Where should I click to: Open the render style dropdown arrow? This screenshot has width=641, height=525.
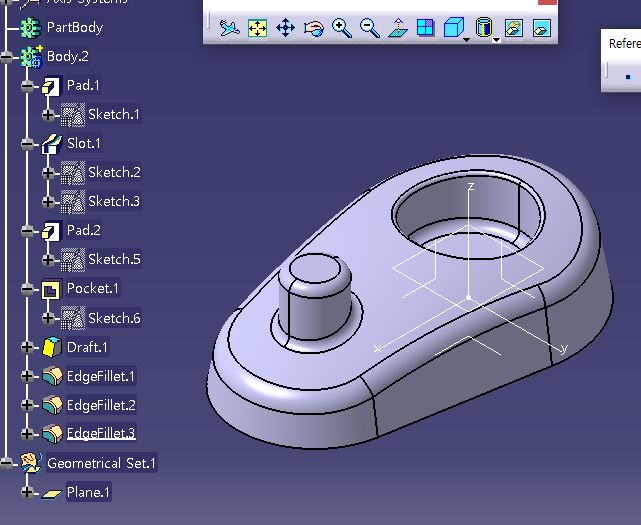click(x=496, y=40)
